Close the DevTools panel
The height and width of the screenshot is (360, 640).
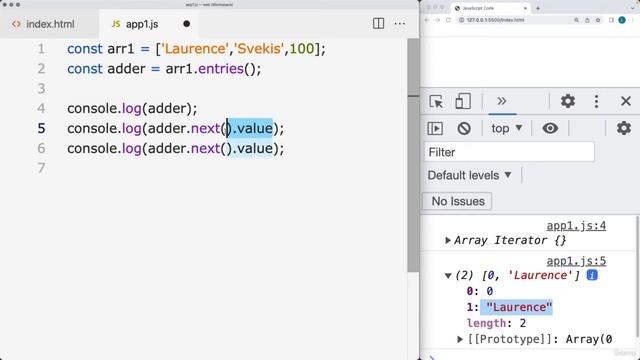[x=626, y=101]
